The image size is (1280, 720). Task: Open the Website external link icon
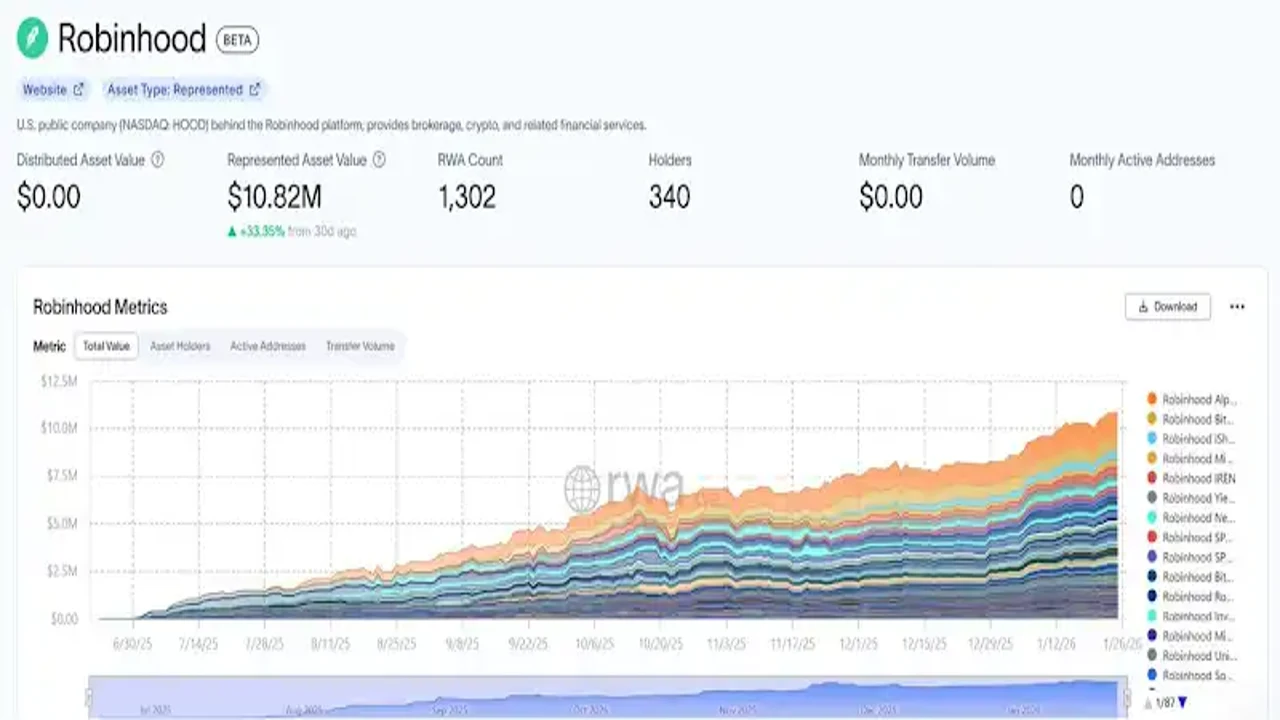[x=79, y=90]
